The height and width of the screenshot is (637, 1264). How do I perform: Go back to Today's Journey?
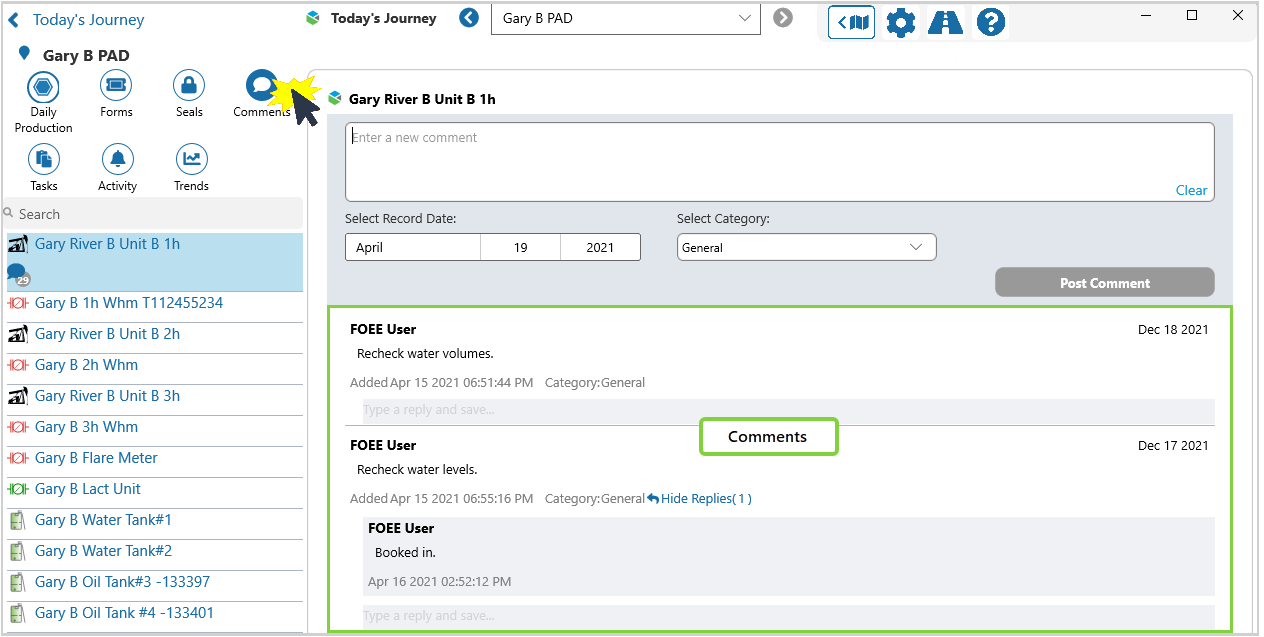(77, 20)
